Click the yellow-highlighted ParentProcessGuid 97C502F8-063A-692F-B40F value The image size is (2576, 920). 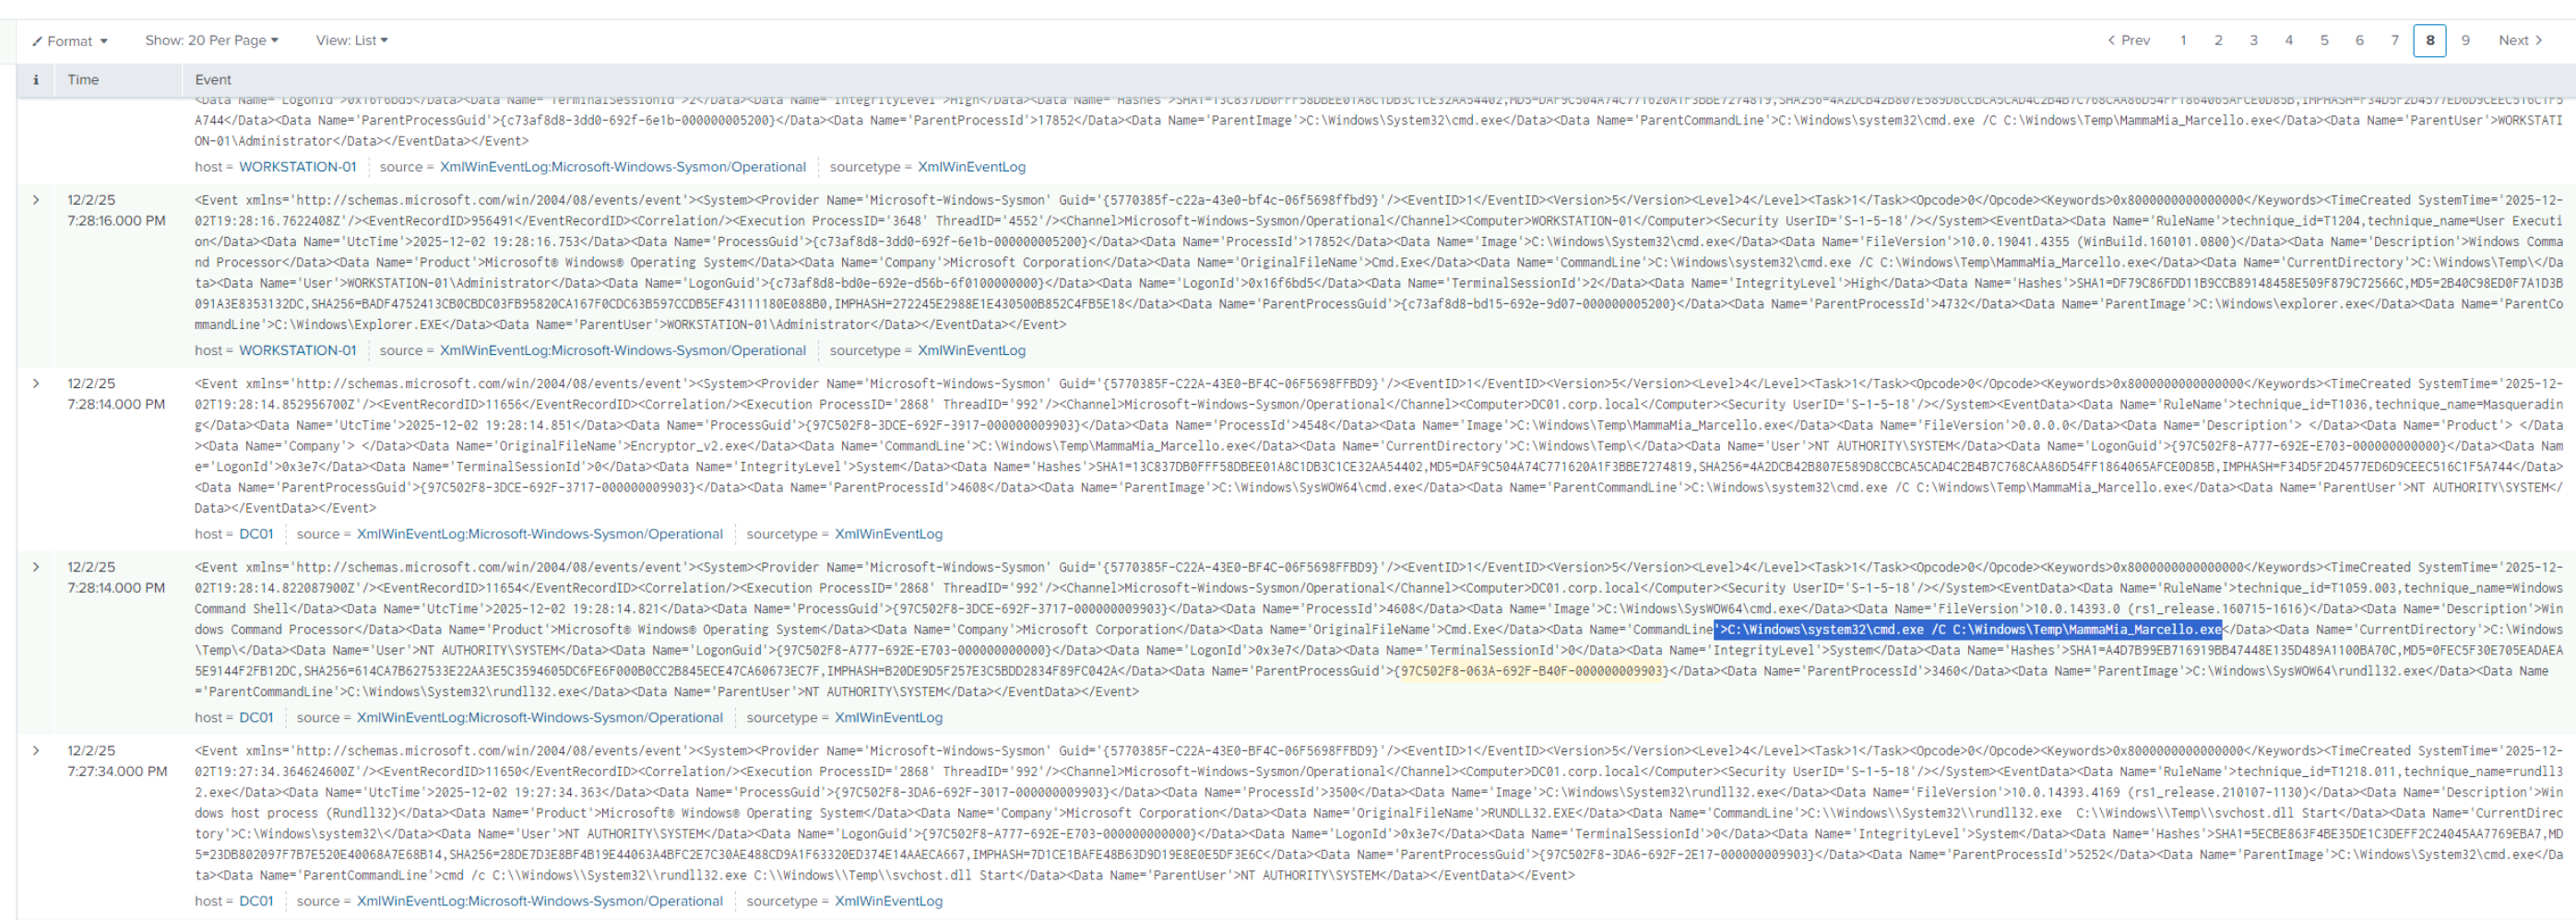[x=1533, y=671]
